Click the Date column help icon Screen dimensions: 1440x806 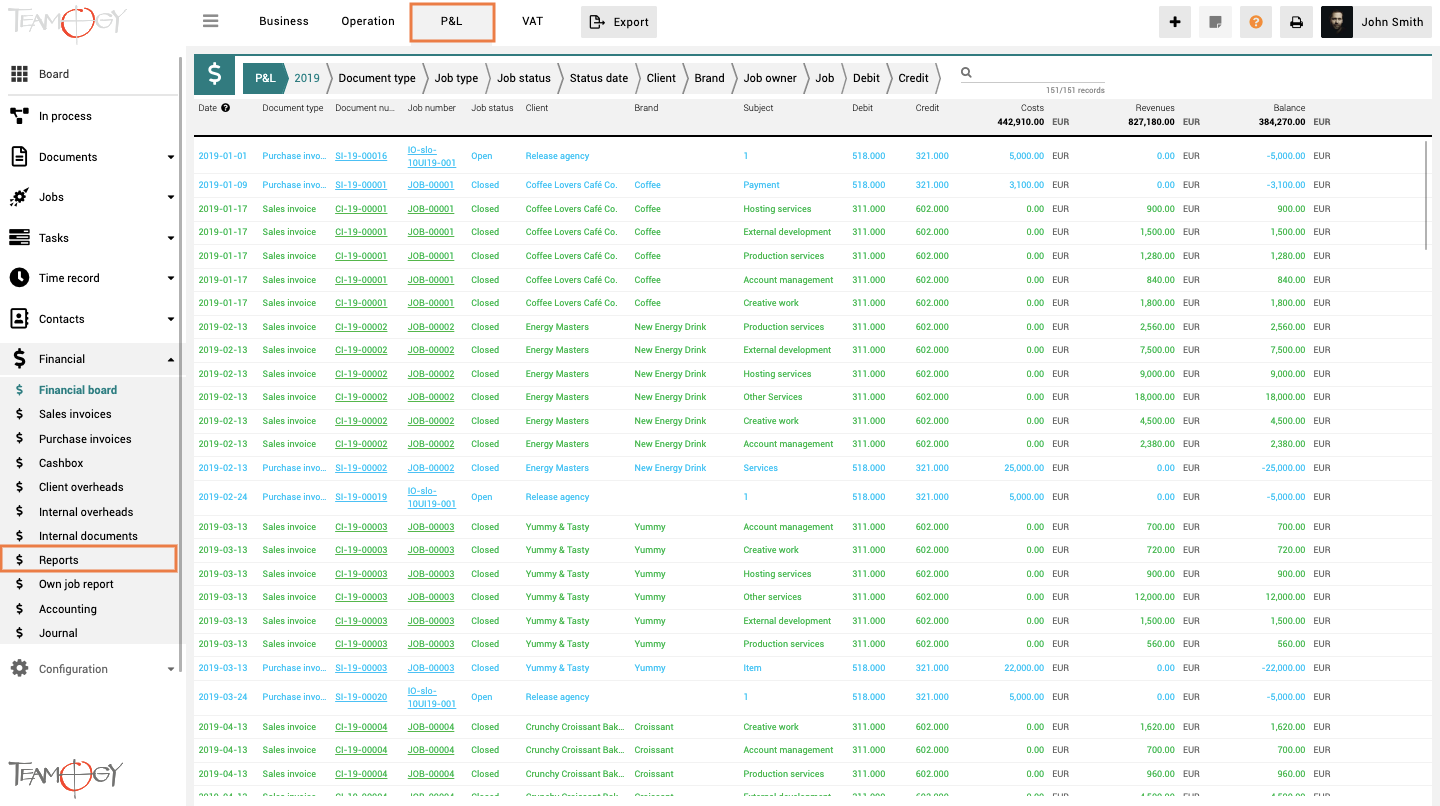point(226,108)
